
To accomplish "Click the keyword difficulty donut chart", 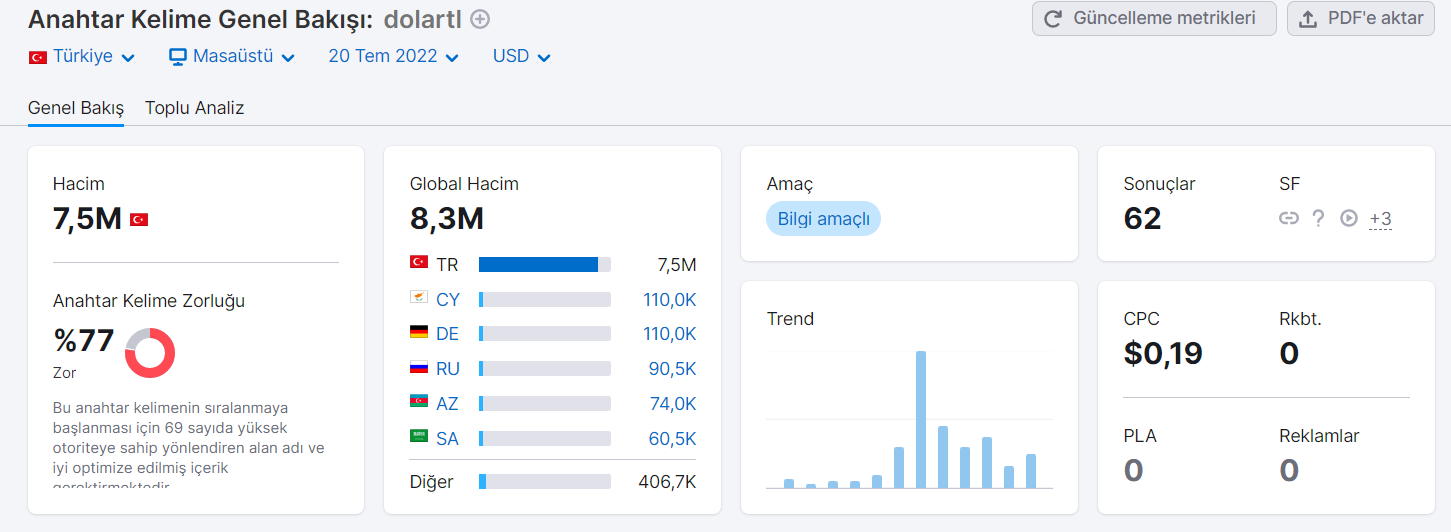I will [x=150, y=352].
